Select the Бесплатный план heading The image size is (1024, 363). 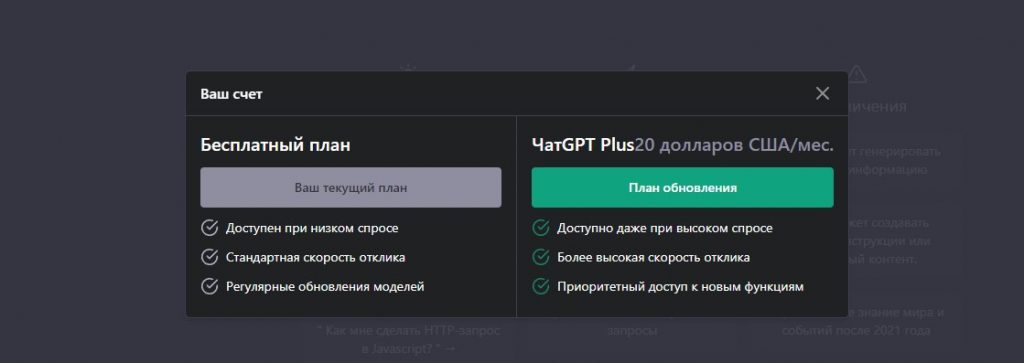(276, 144)
